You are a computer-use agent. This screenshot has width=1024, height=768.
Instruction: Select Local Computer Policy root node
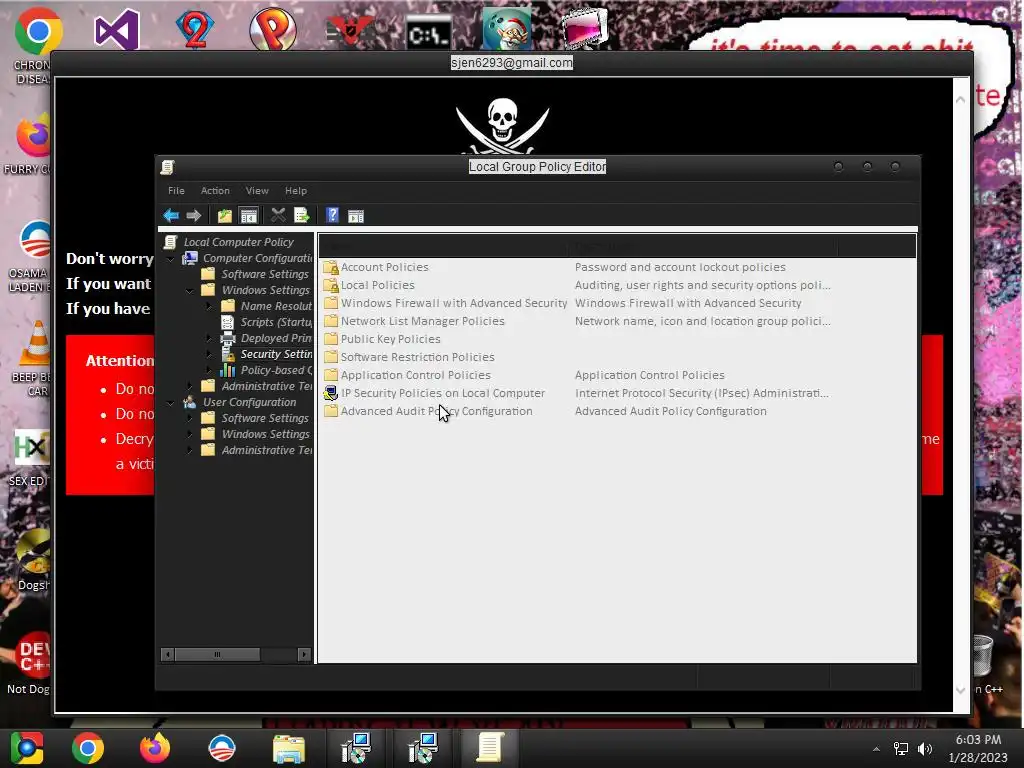click(x=238, y=242)
